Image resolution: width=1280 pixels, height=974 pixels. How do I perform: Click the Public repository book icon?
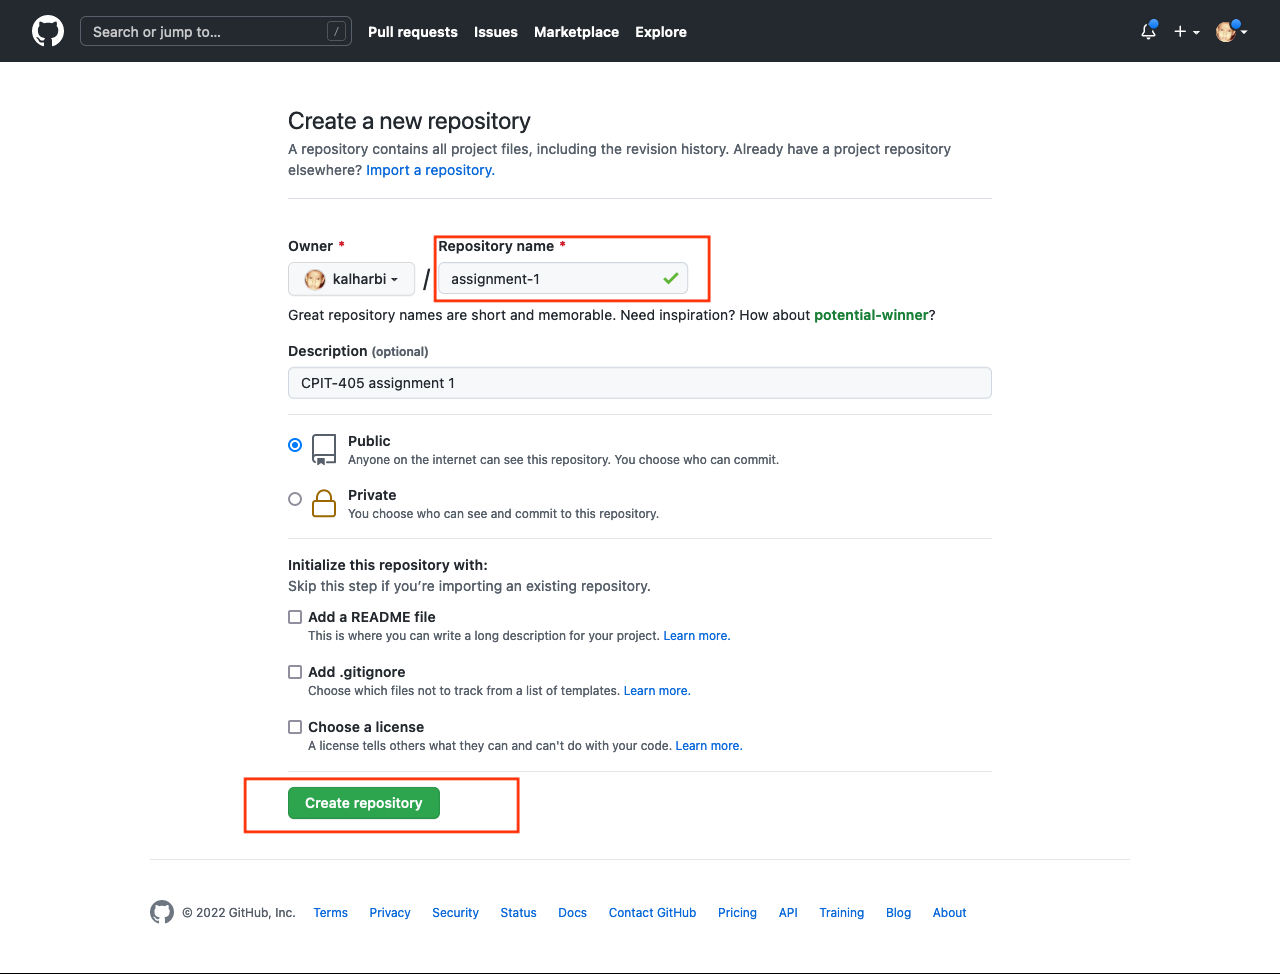pos(324,450)
